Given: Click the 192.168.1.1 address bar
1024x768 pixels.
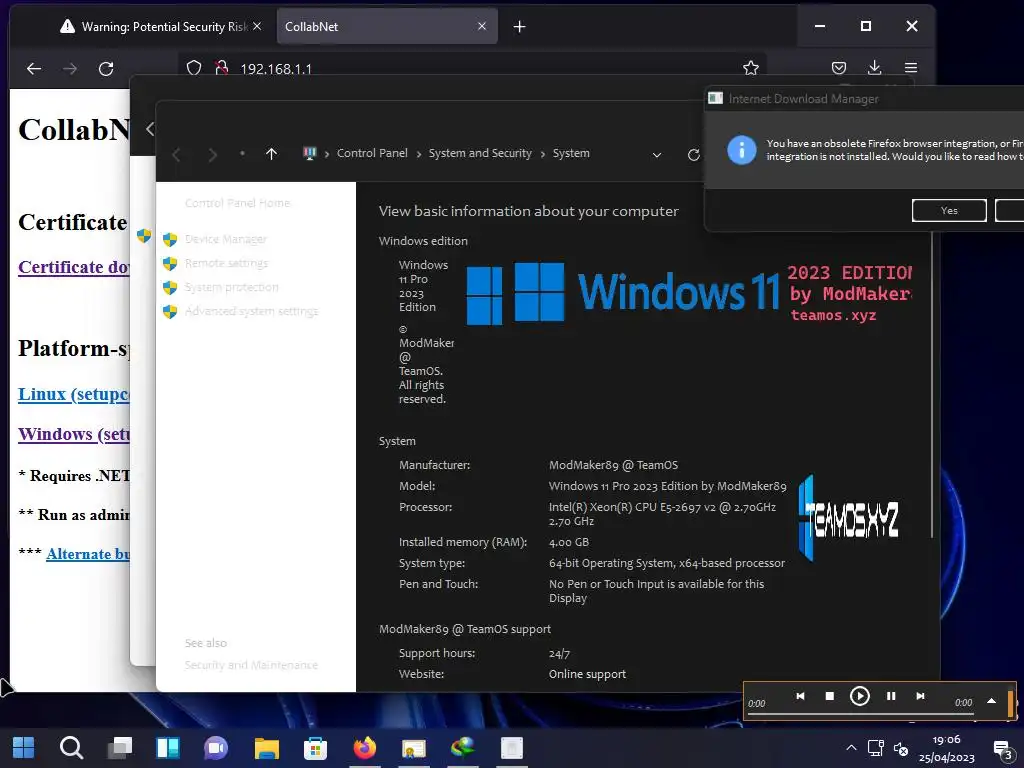Looking at the screenshot, I should (470, 68).
